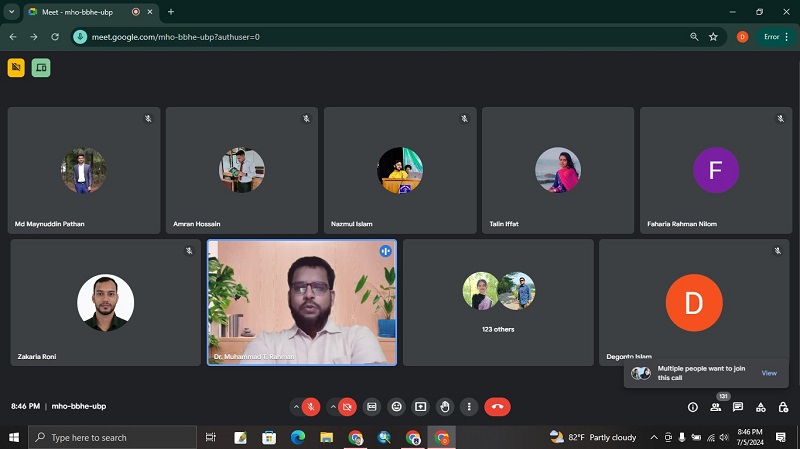Open the volume icon in the system tray
The width and height of the screenshot is (800, 449).
pos(724,437)
